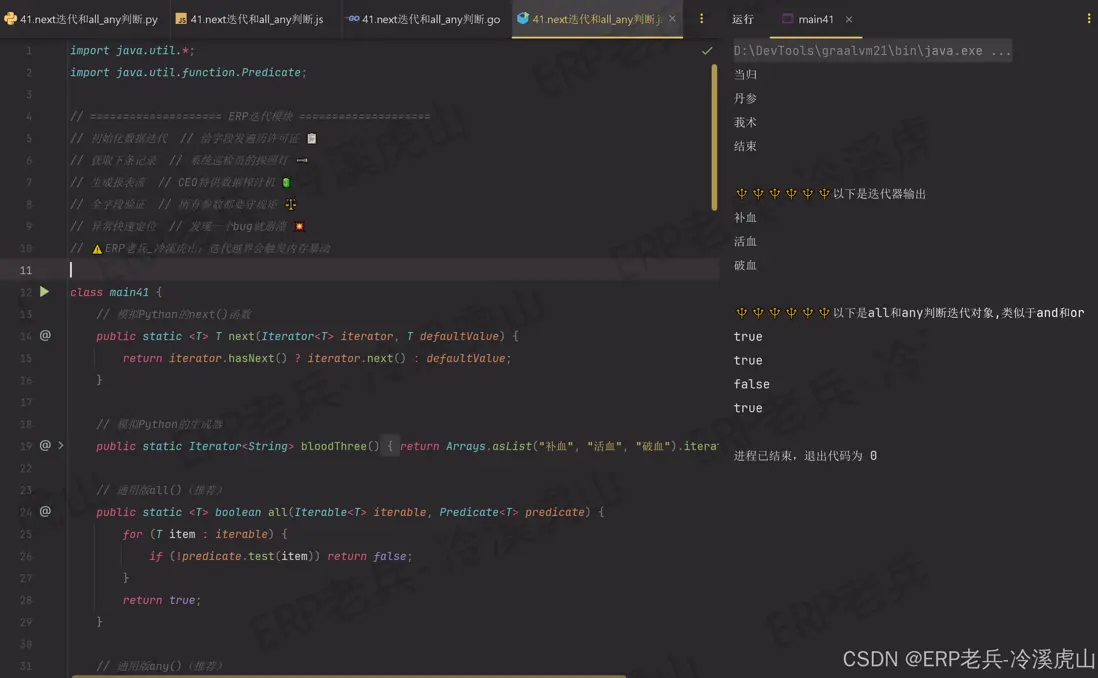Click 'import java.util.function.Predicate;' line

coord(188,72)
